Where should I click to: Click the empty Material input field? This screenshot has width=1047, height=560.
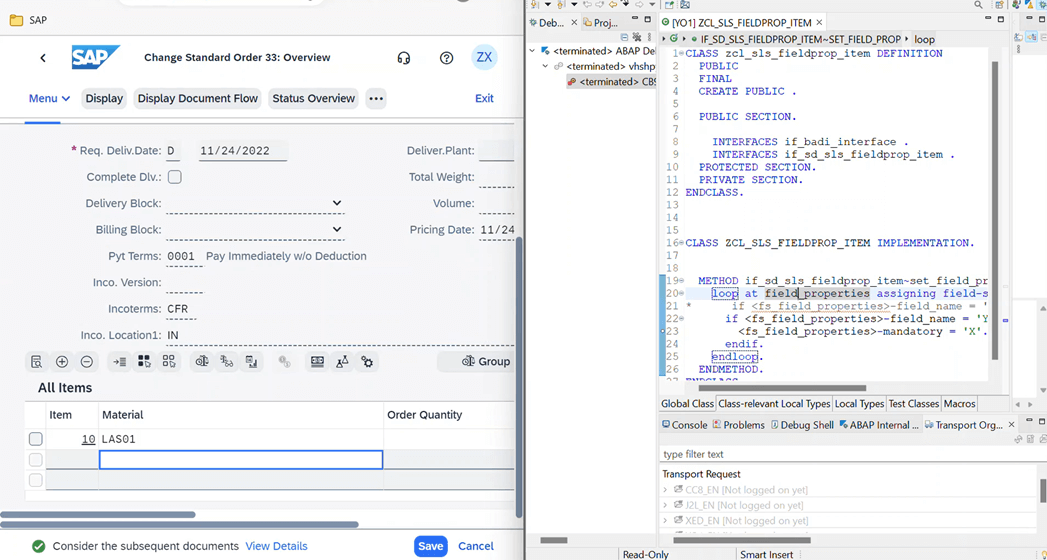pos(241,460)
